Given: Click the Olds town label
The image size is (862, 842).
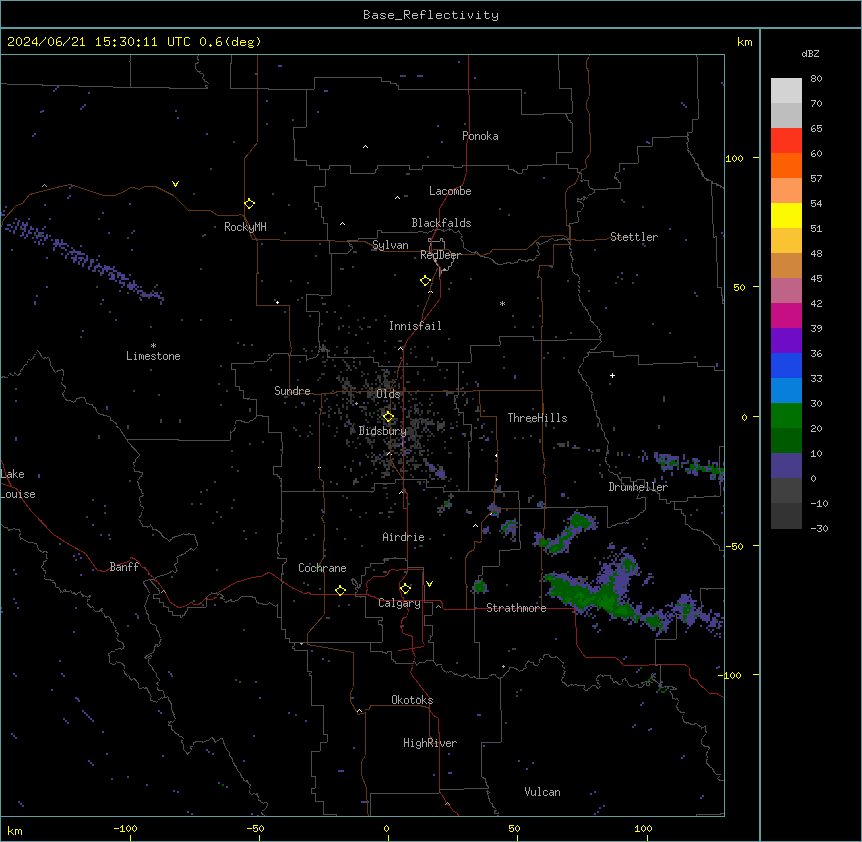Looking at the screenshot, I should (388, 394).
